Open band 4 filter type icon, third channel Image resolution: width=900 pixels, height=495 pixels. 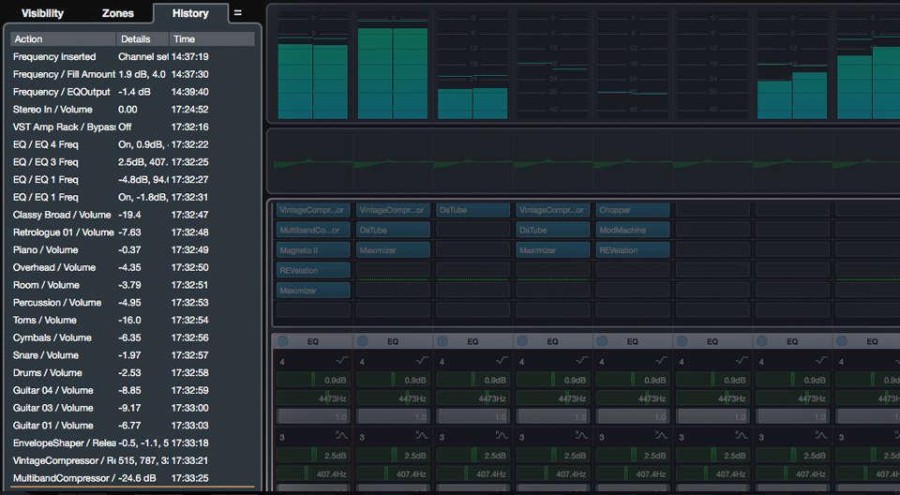pyautogui.click(x=502, y=361)
